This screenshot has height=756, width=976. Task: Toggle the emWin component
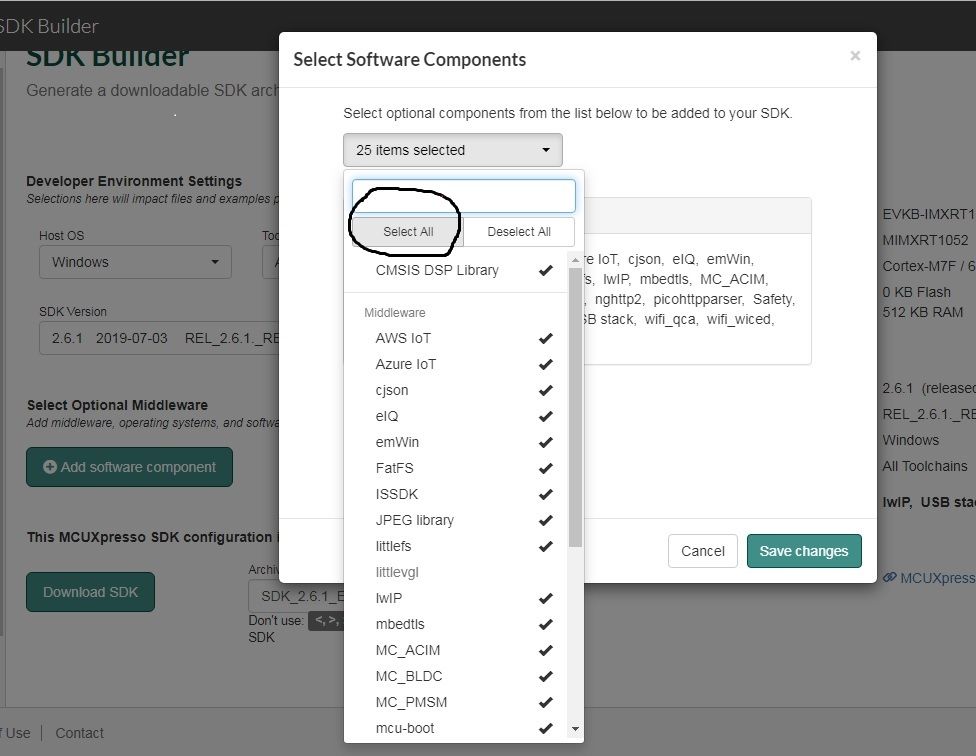pyautogui.click(x=456, y=442)
